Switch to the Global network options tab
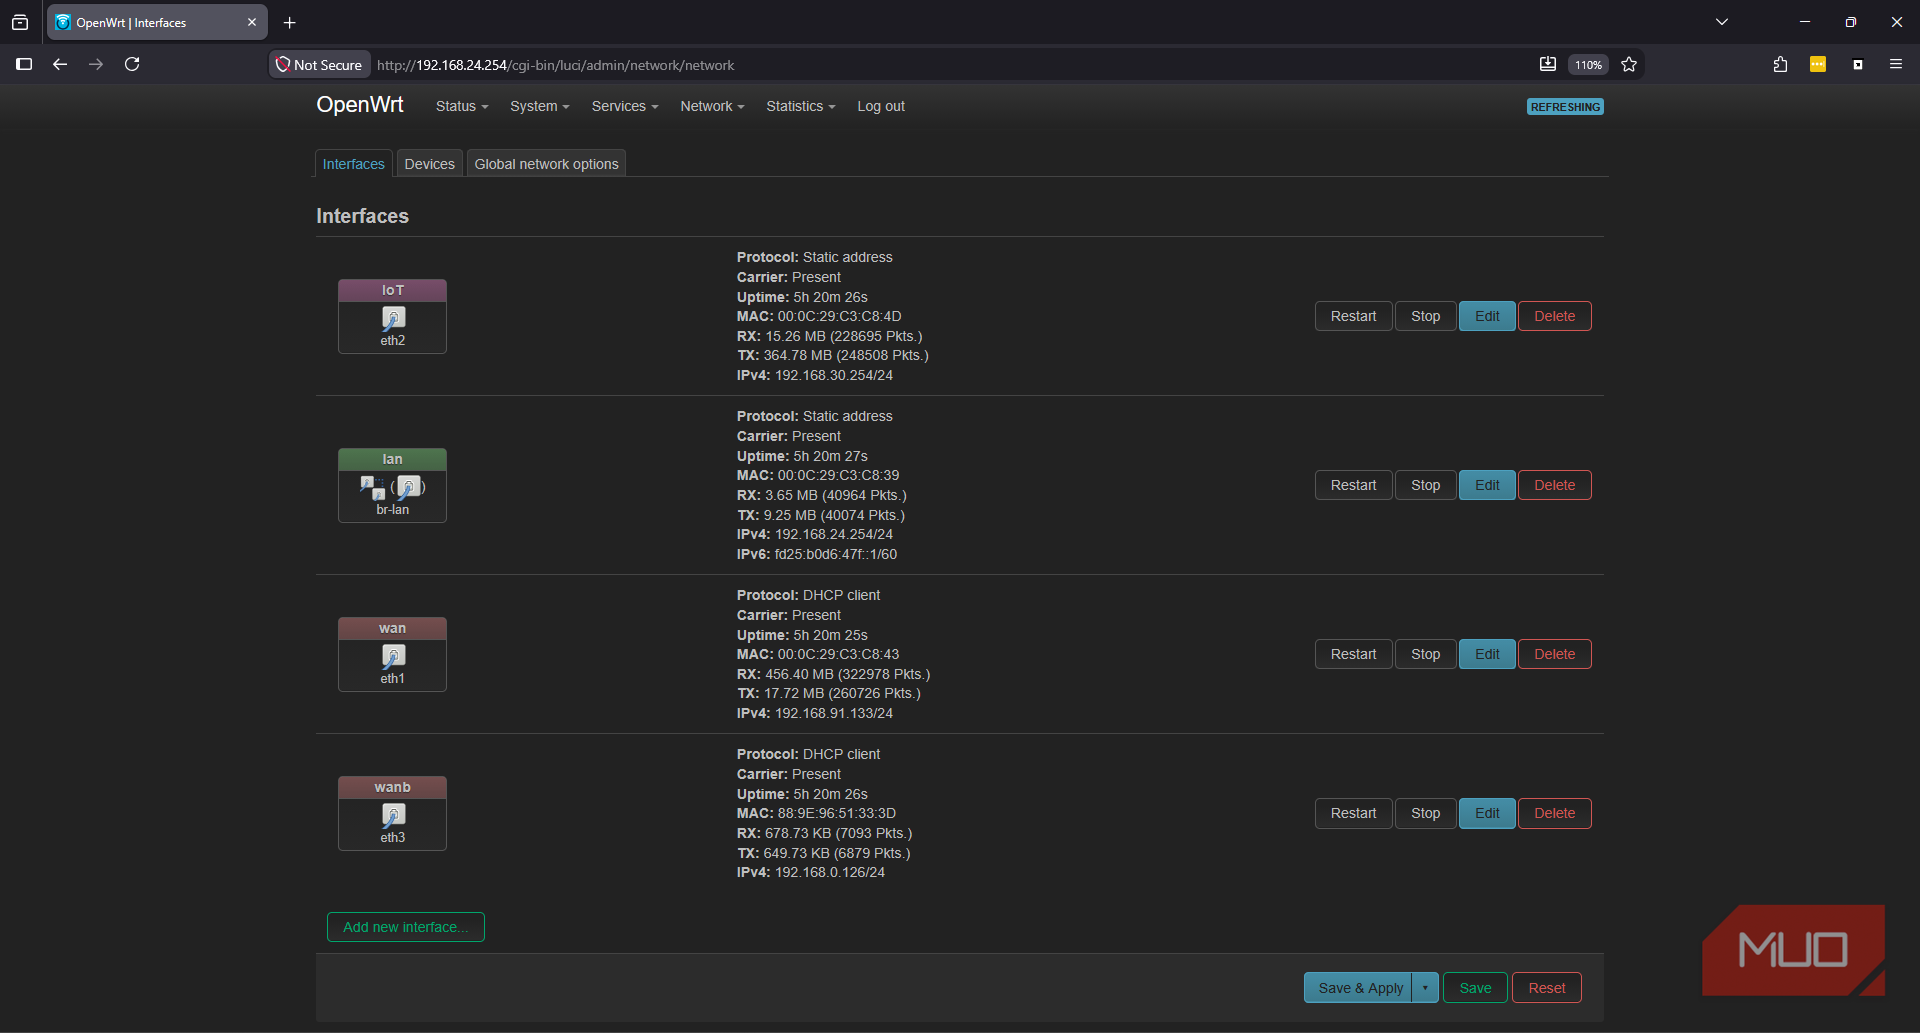 click(x=546, y=164)
